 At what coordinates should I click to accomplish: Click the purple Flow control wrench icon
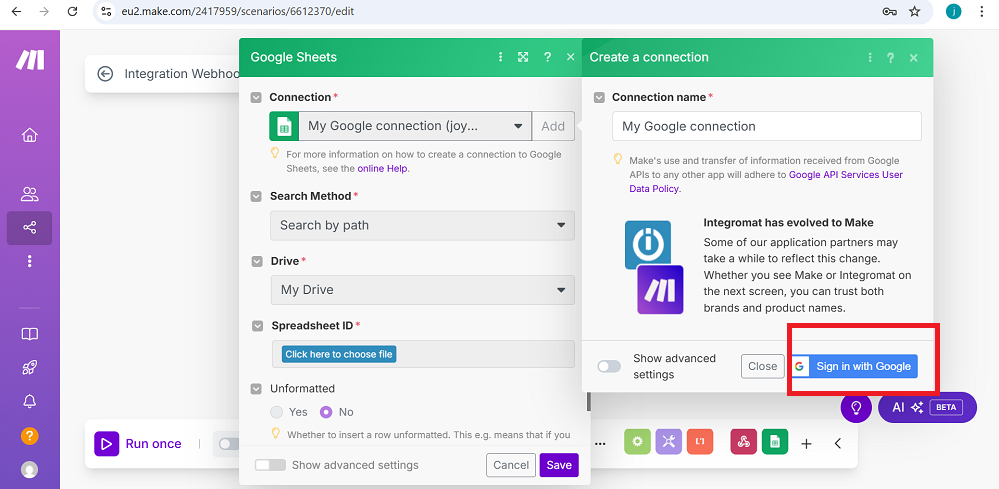point(668,441)
